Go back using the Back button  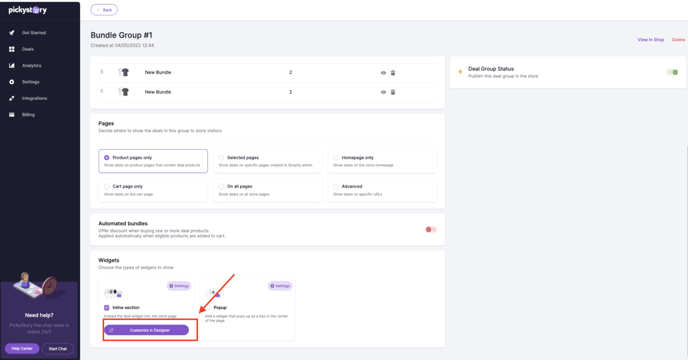(x=104, y=10)
